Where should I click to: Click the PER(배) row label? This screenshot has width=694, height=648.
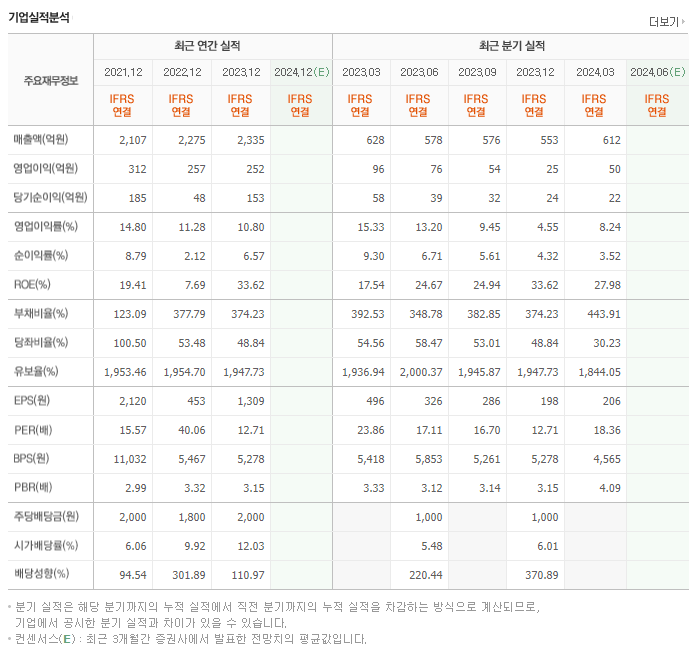[33, 429]
